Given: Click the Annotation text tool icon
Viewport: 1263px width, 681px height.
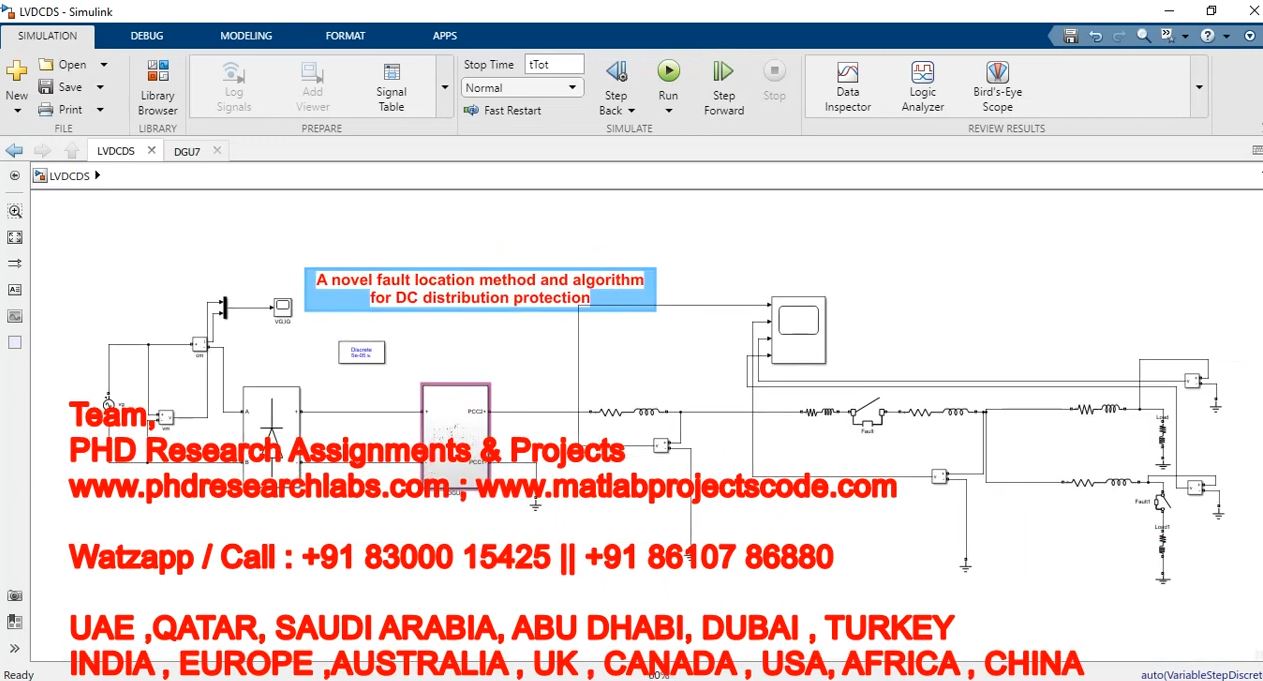Looking at the screenshot, I should click(15, 290).
